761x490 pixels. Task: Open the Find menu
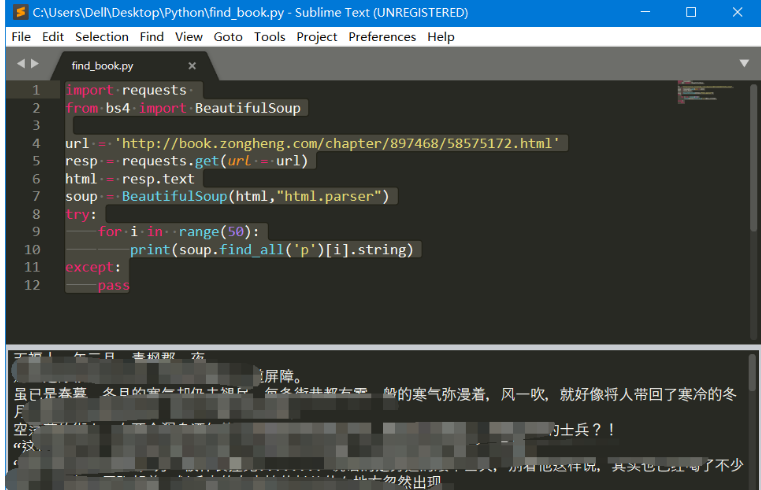pyautogui.click(x=152, y=37)
